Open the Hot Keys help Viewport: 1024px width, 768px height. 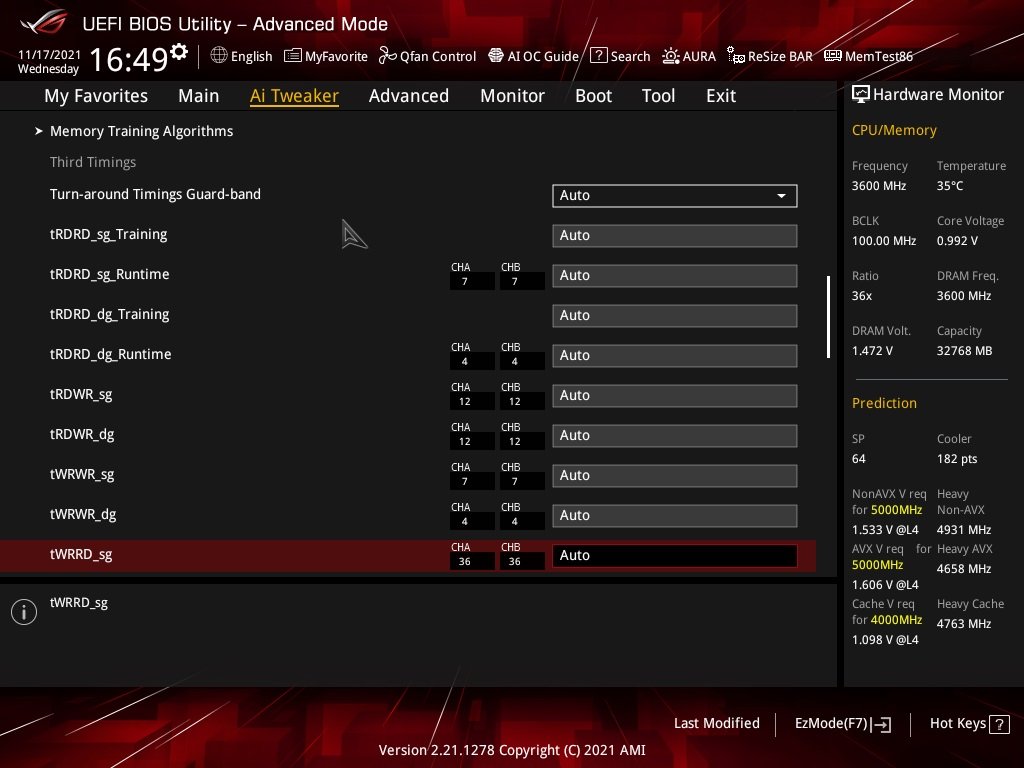(x=969, y=724)
